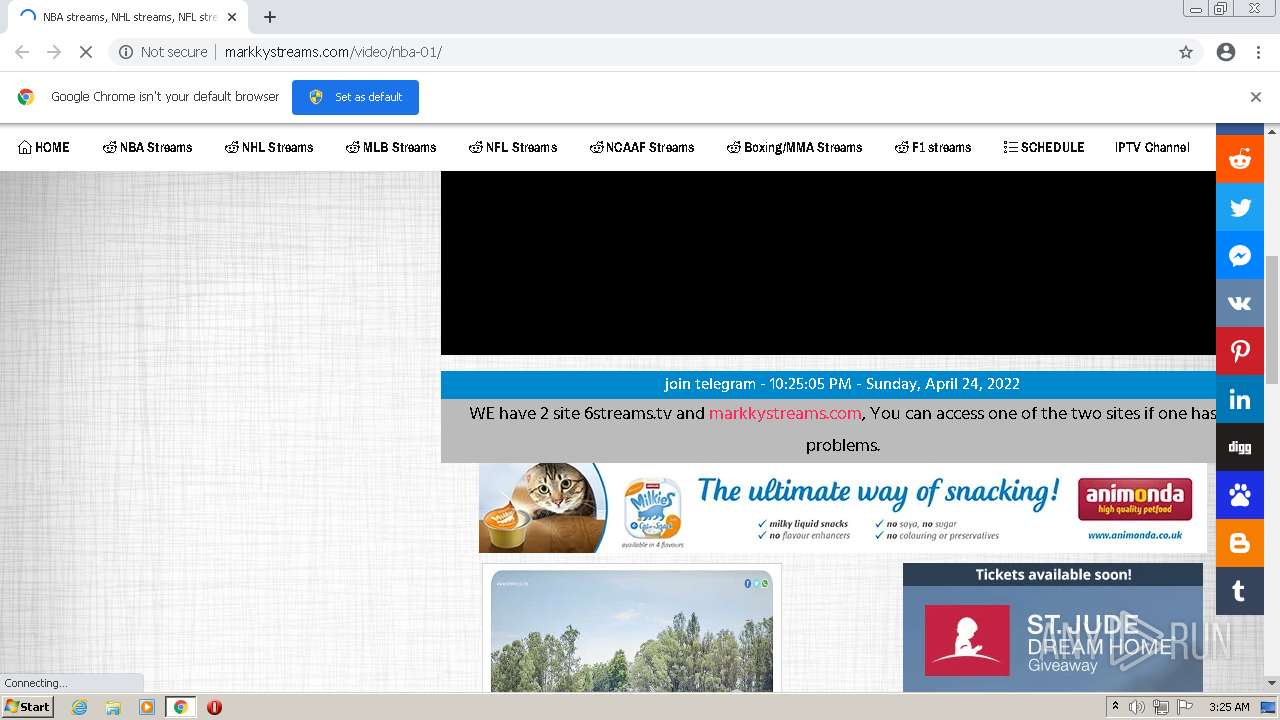Open St. Jude Dream Home Giveaway ad
Viewport: 1280px width, 720px height.
point(1053,627)
